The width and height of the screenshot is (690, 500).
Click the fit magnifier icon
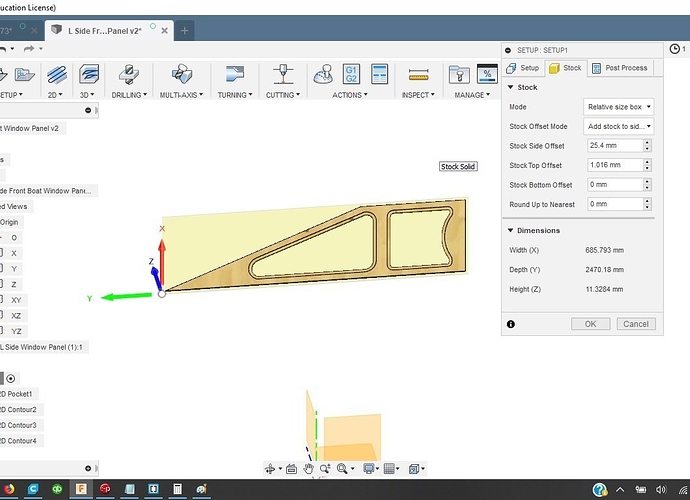(x=342, y=469)
